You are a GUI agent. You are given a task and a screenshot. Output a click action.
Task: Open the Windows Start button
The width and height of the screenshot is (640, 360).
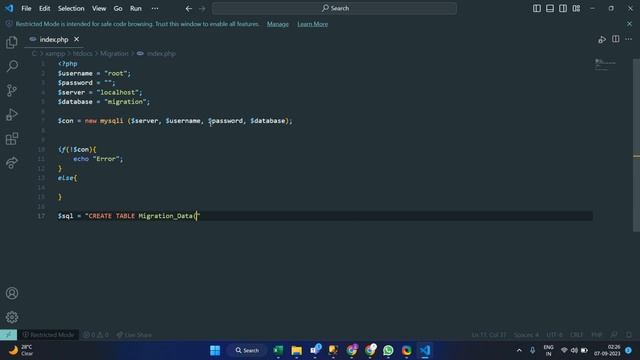point(215,350)
